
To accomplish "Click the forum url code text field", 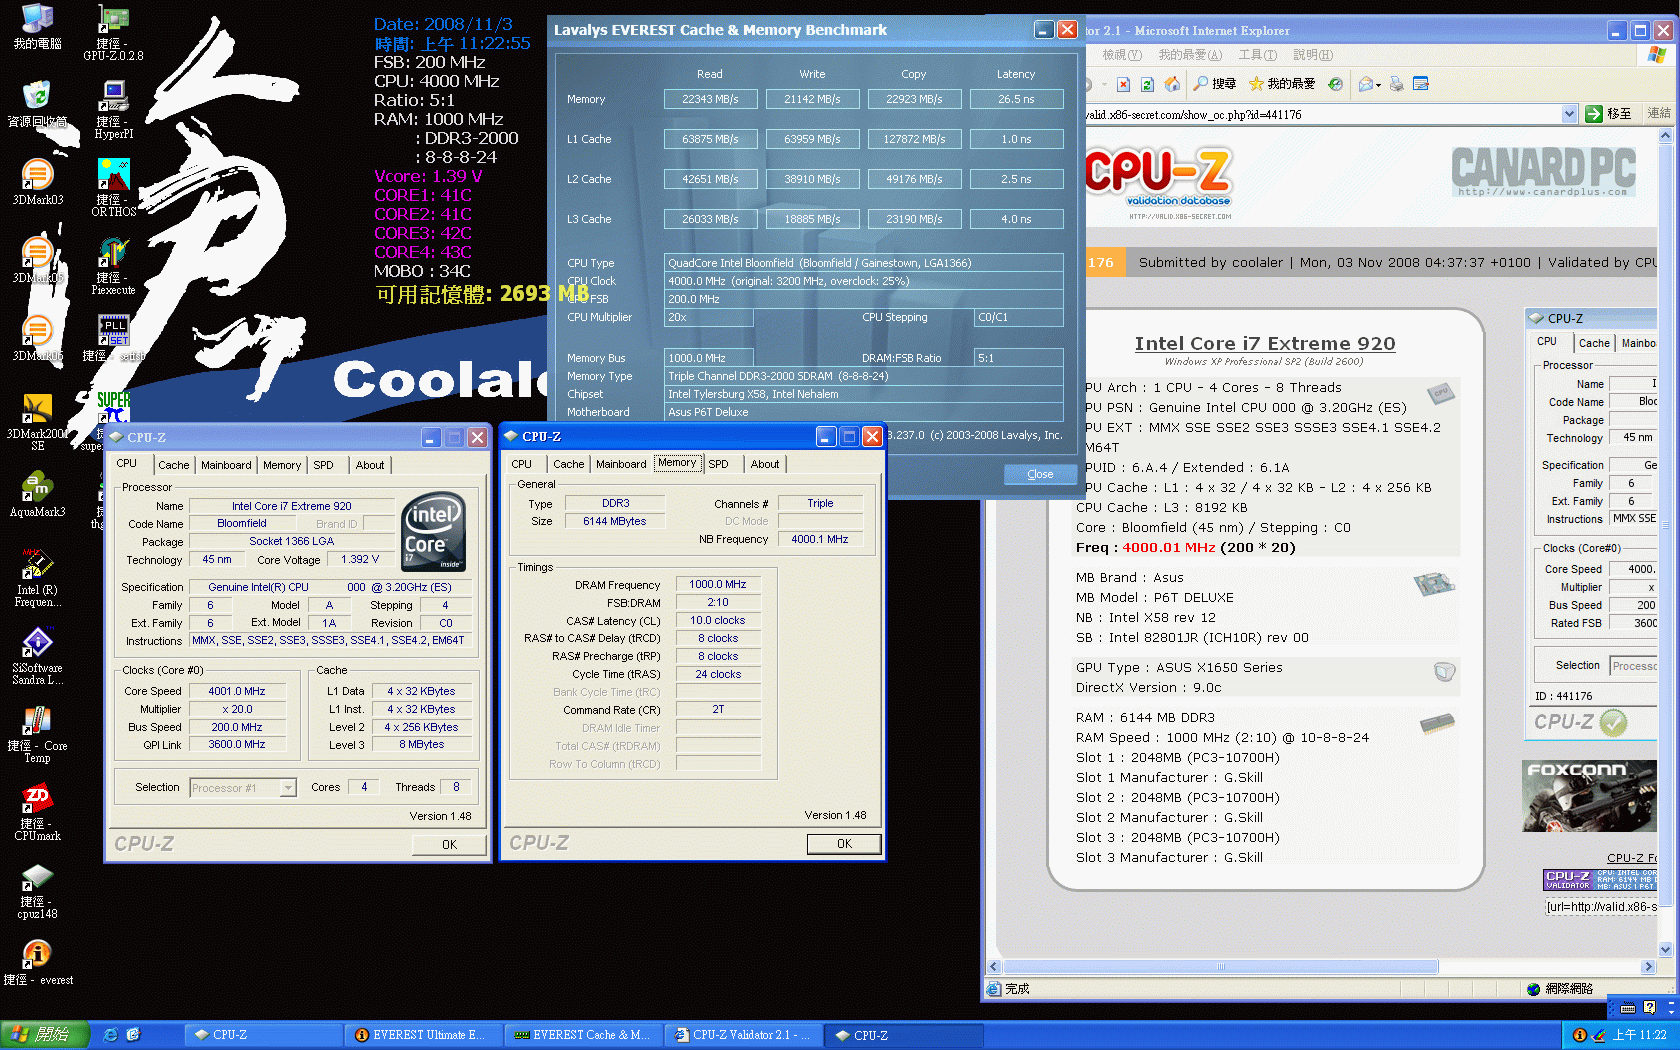I will tap(1601, 907).
